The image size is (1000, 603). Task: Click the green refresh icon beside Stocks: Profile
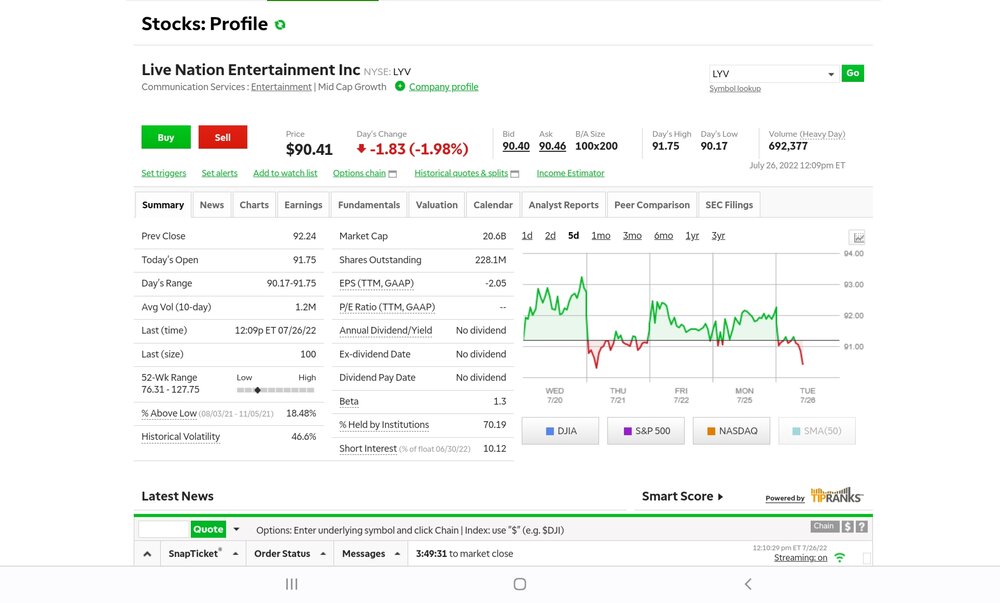coord(280,25)
